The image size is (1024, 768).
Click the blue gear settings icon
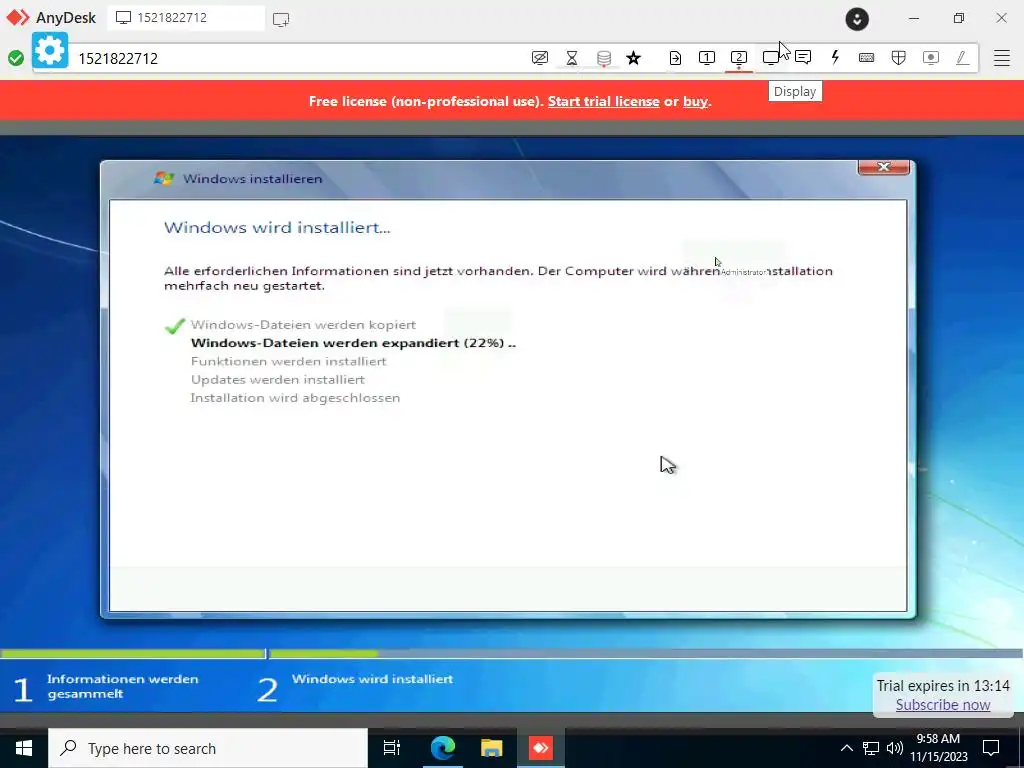[x=50, y=50]
